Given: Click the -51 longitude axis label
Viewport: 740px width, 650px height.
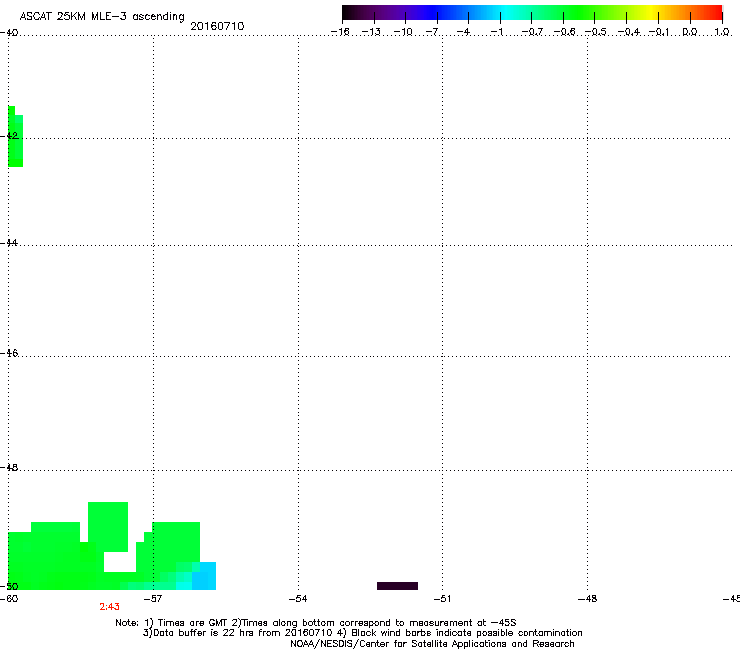Looking at the screenshot, I should (442, 599).
